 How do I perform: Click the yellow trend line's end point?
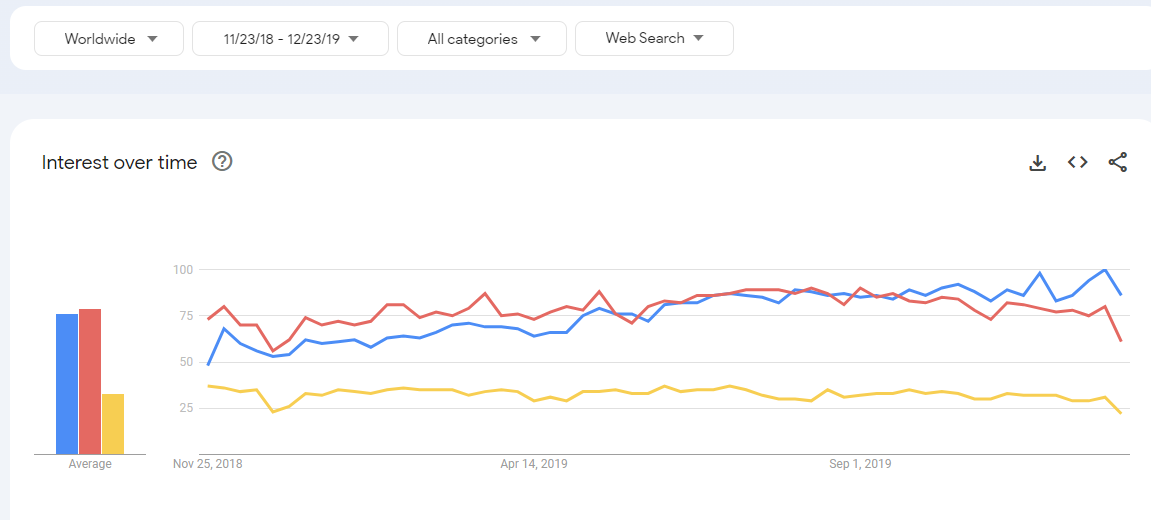[x=1121, y=413]
